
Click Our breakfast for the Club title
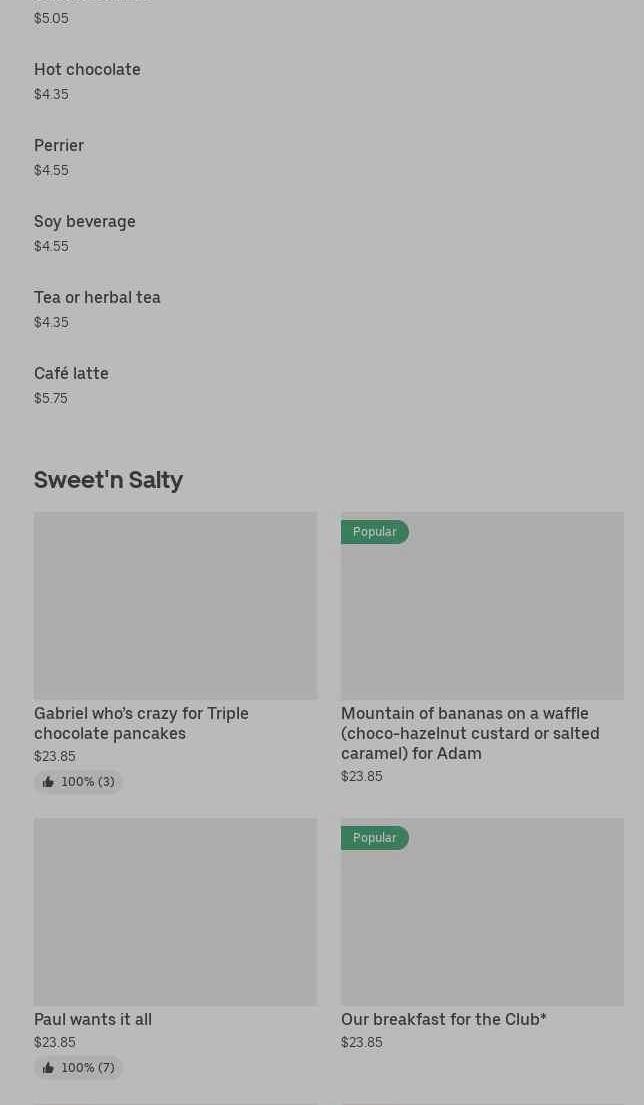coord(444,1019)
